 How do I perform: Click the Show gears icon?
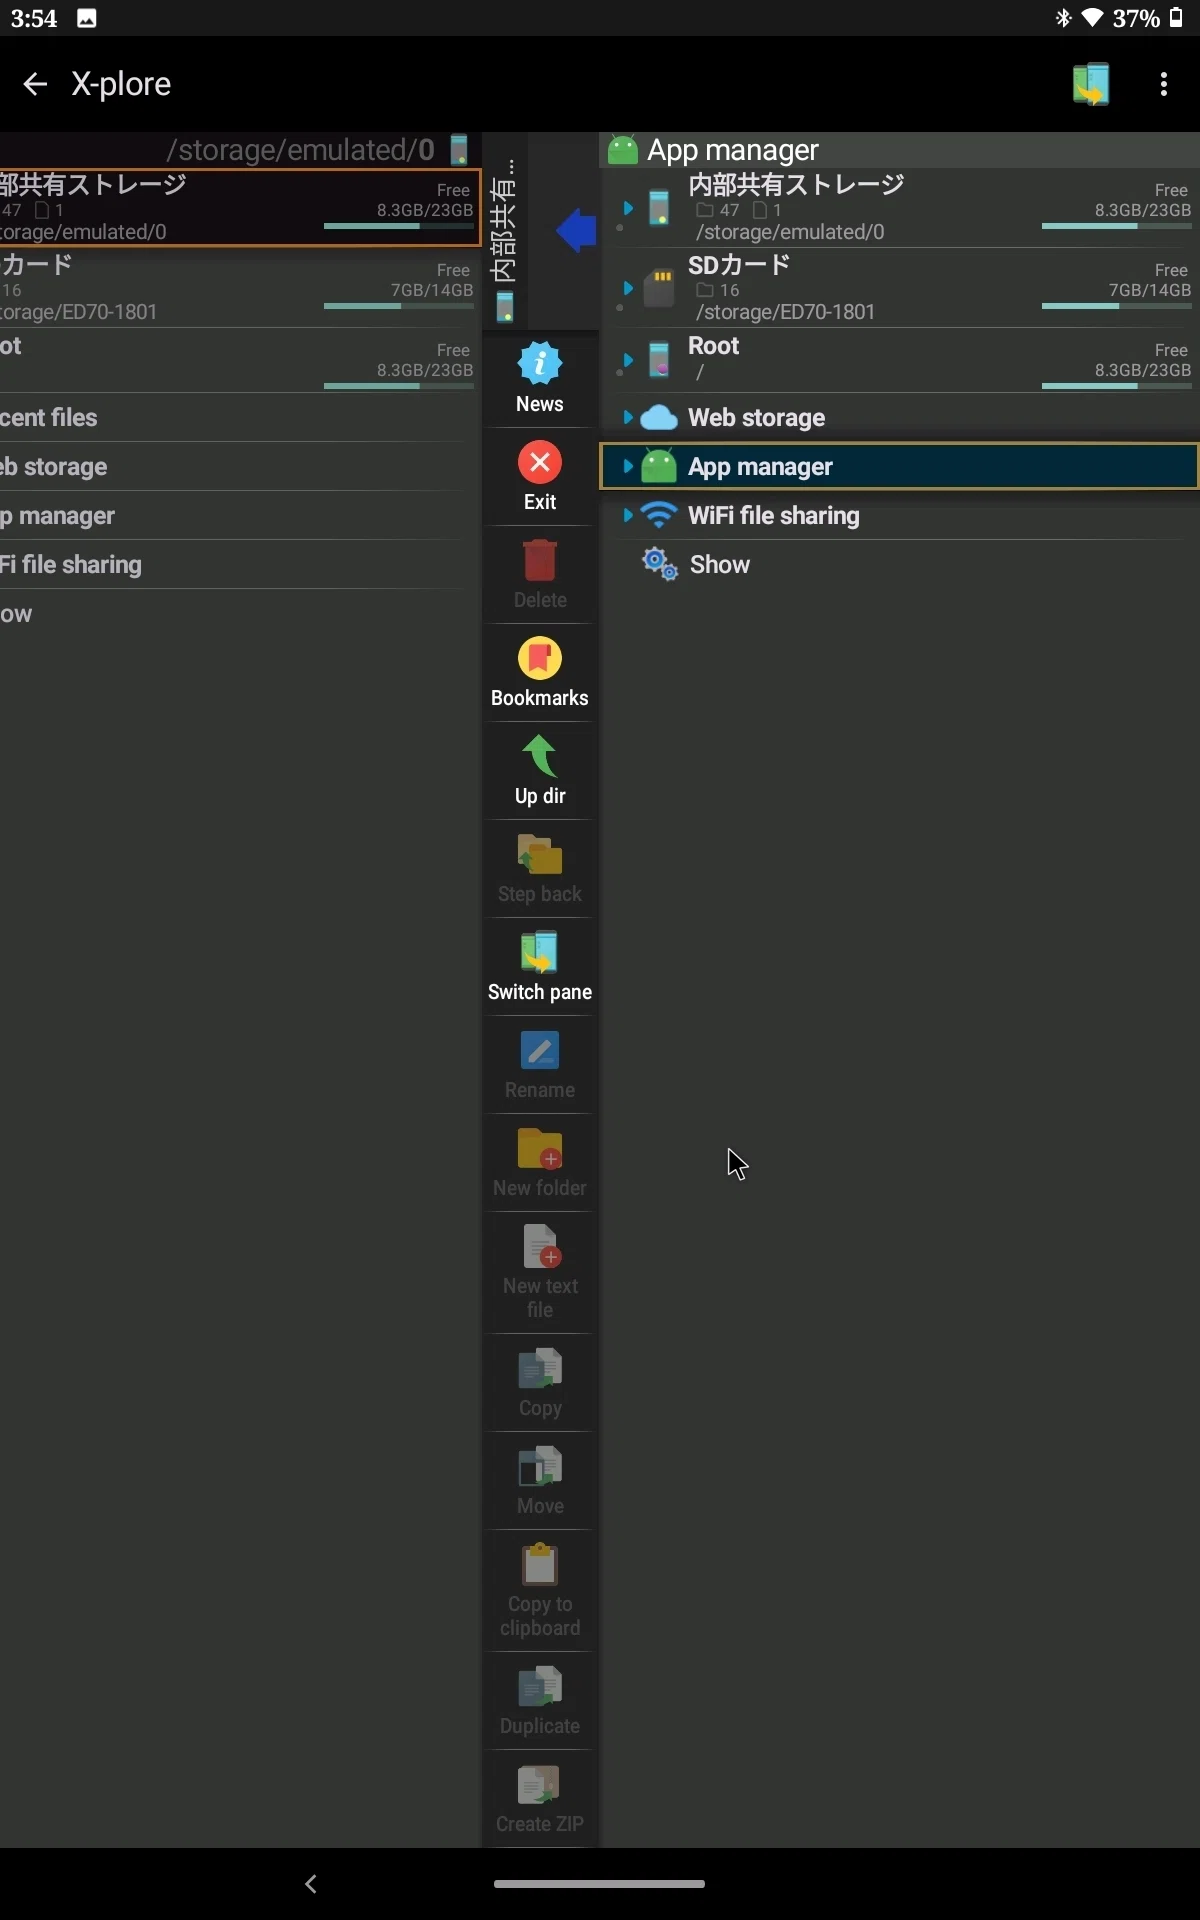click(x=660, y=564)
